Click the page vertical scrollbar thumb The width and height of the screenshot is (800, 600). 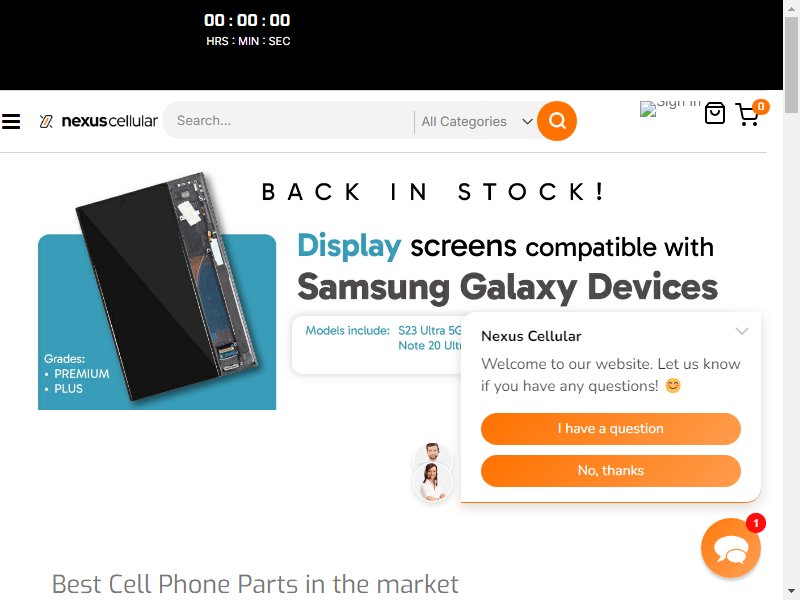(x=791, y=65)
